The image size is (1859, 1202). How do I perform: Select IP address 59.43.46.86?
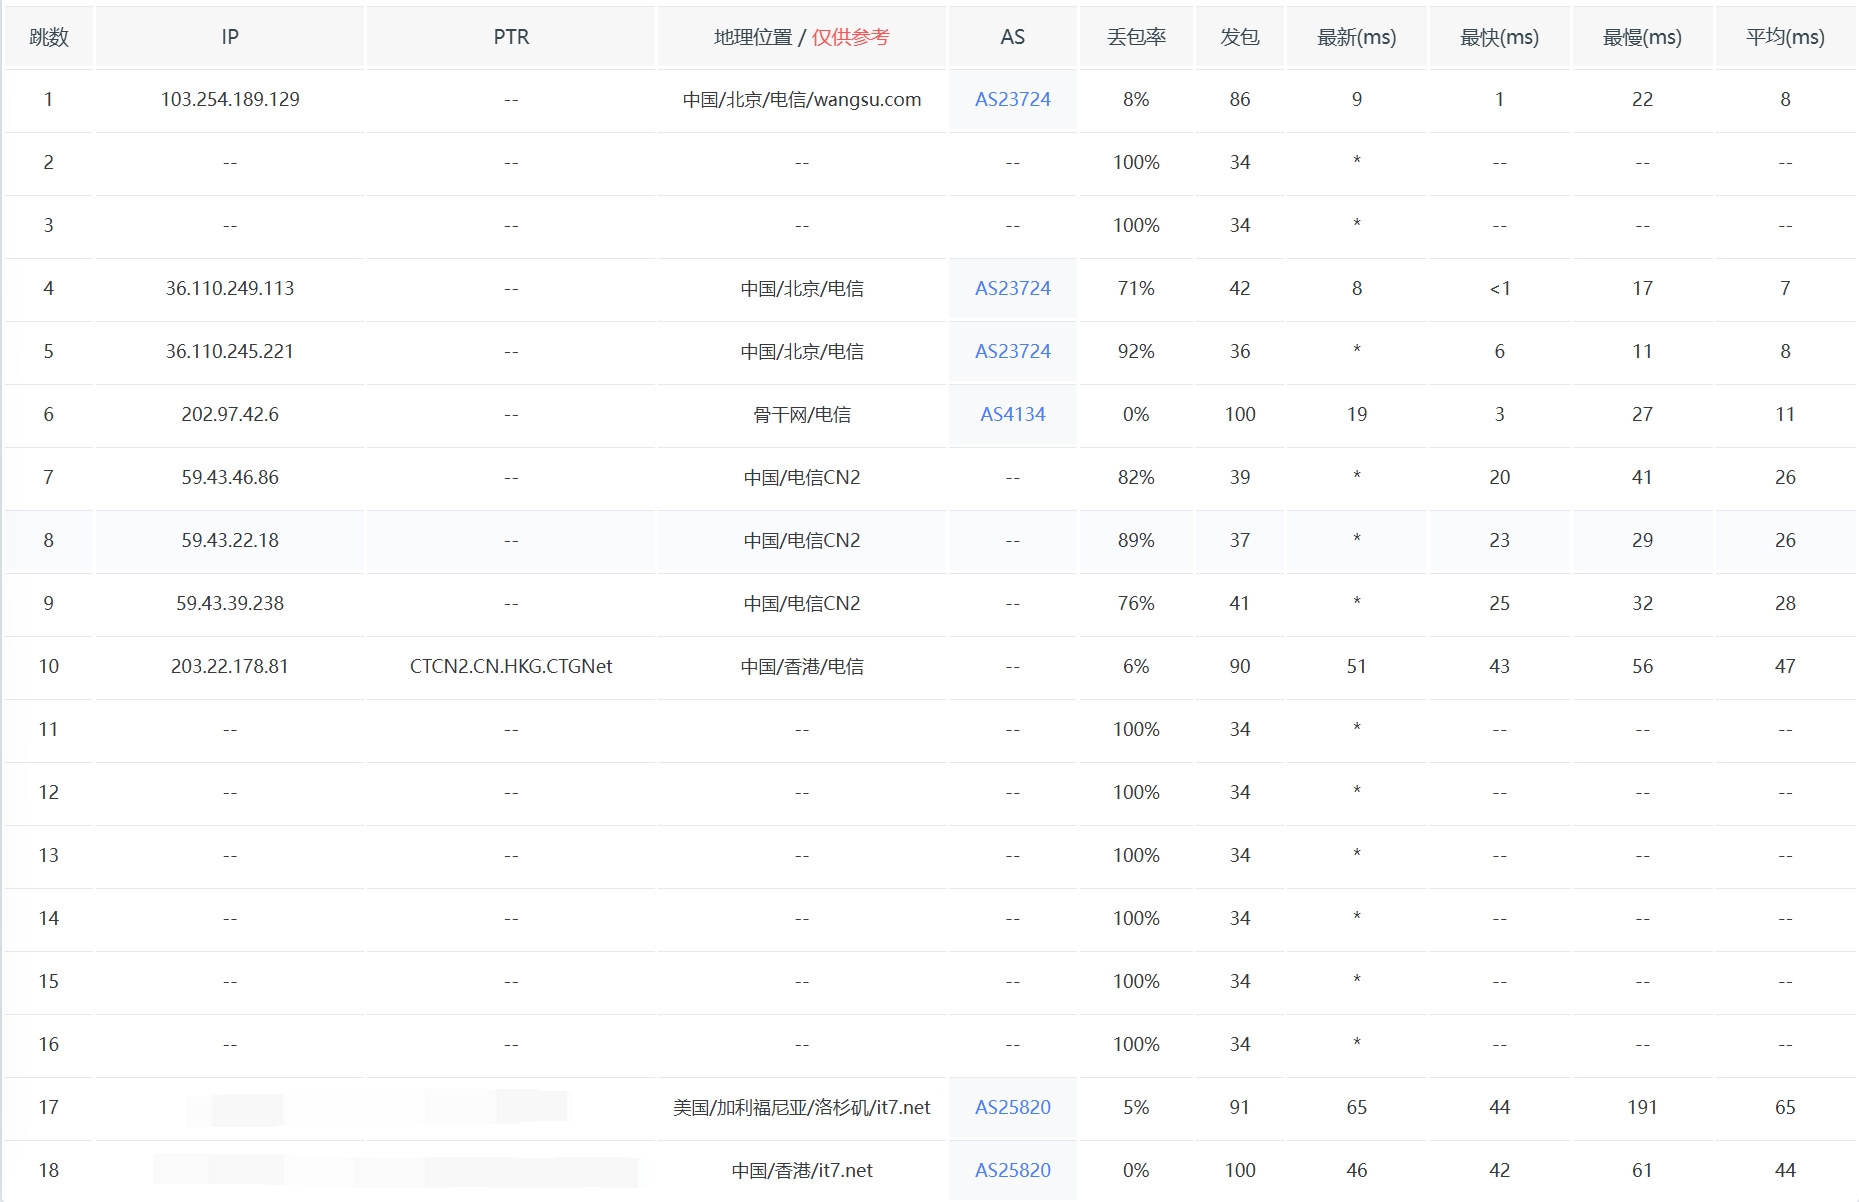click(x=230, y=477)
